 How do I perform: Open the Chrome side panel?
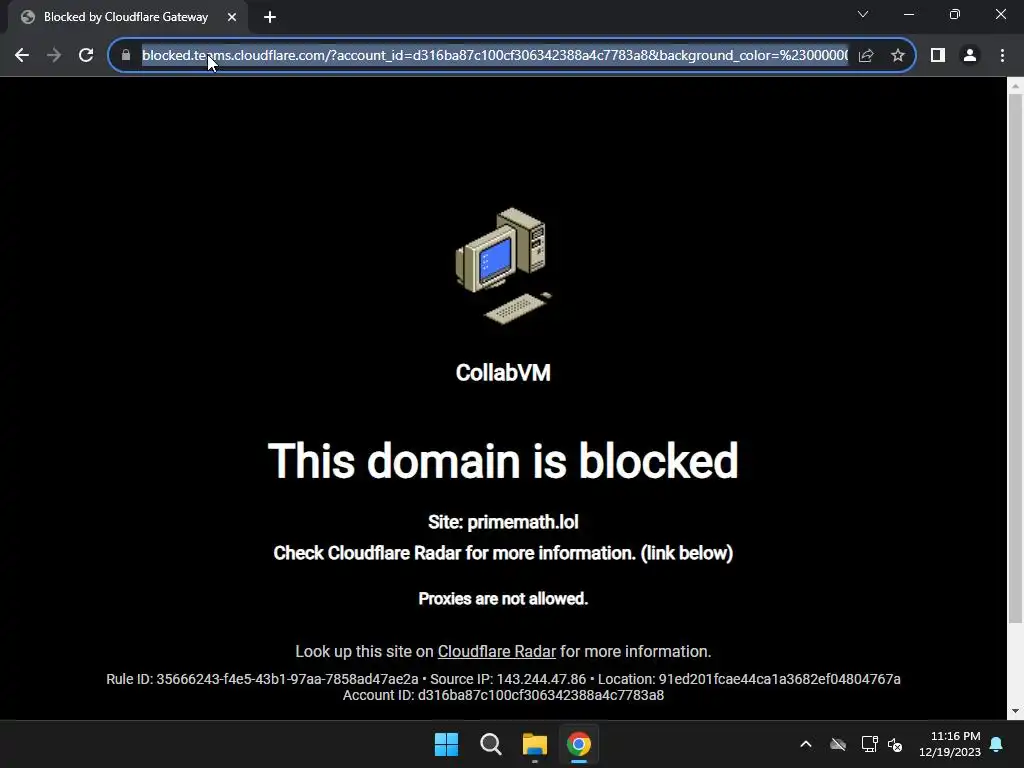pyautogui.click(x=938, y=56)
